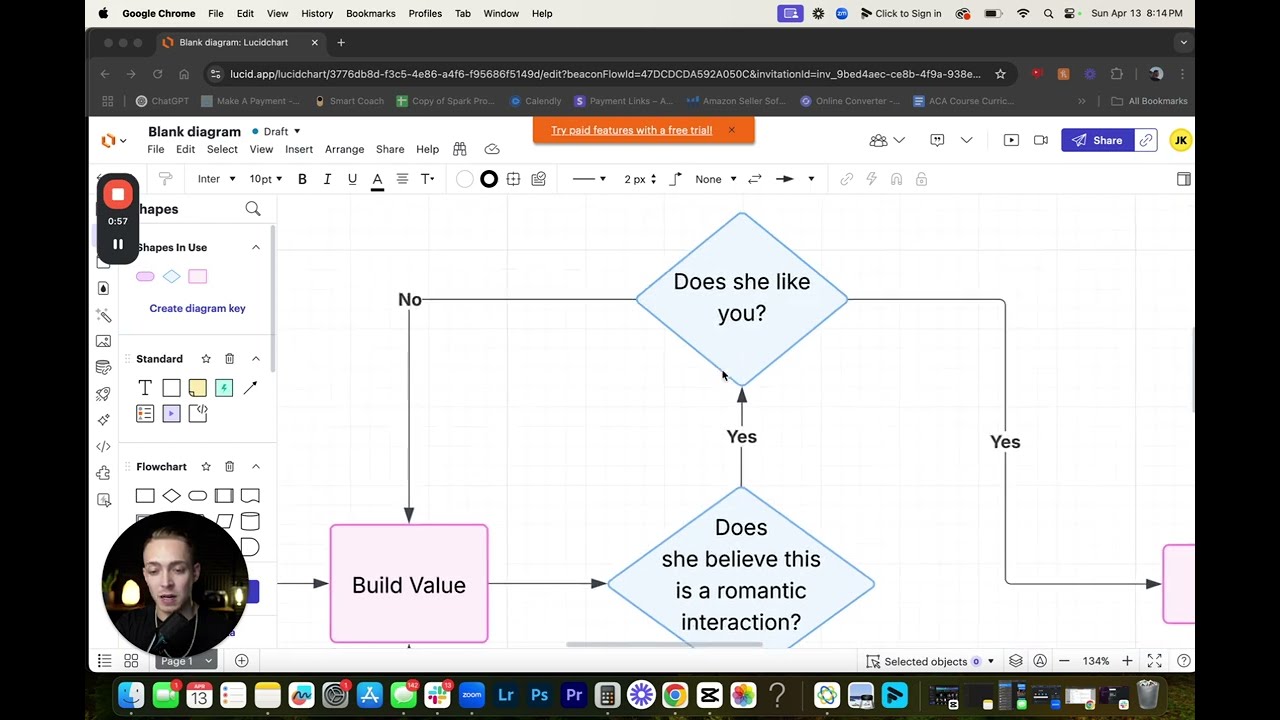Favorite the Flowchart shape library star
This screenshot has height=720, width=1280.
206,467
